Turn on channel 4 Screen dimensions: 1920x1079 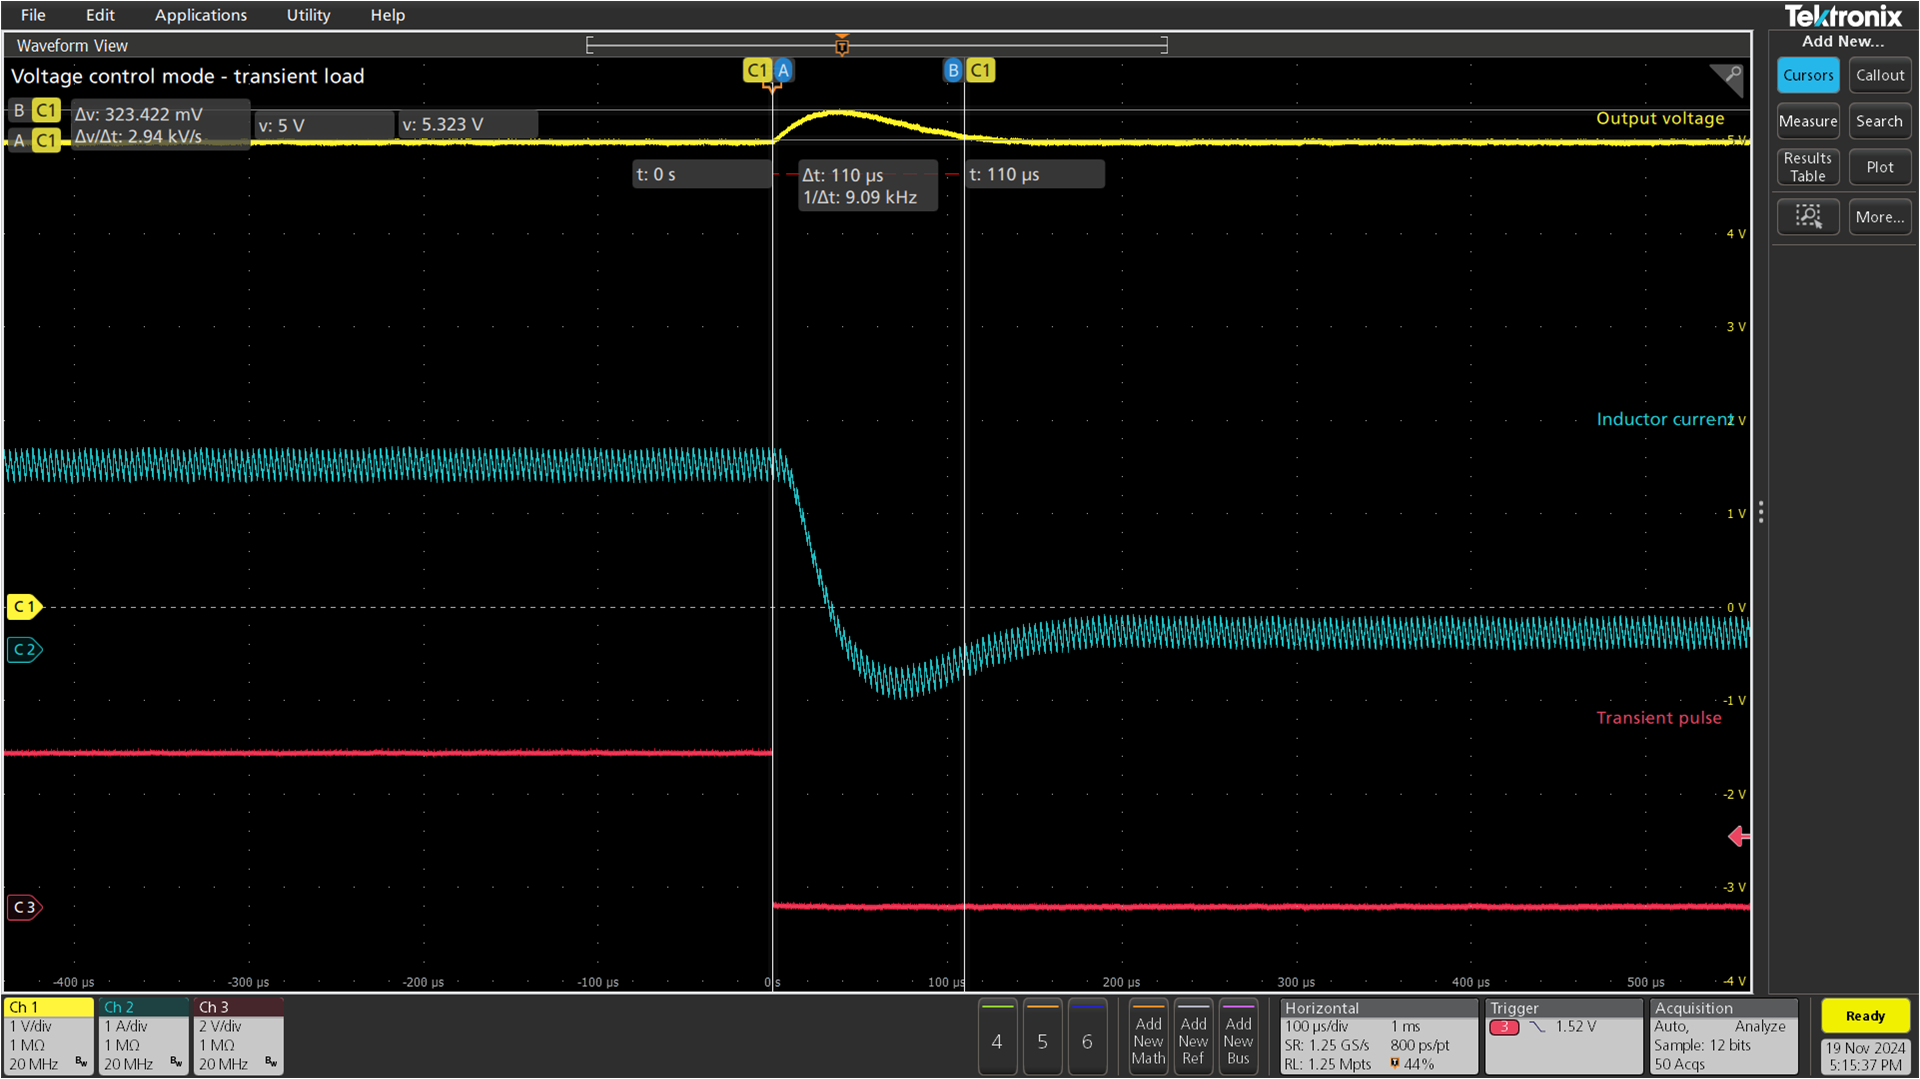(997, 1037)
